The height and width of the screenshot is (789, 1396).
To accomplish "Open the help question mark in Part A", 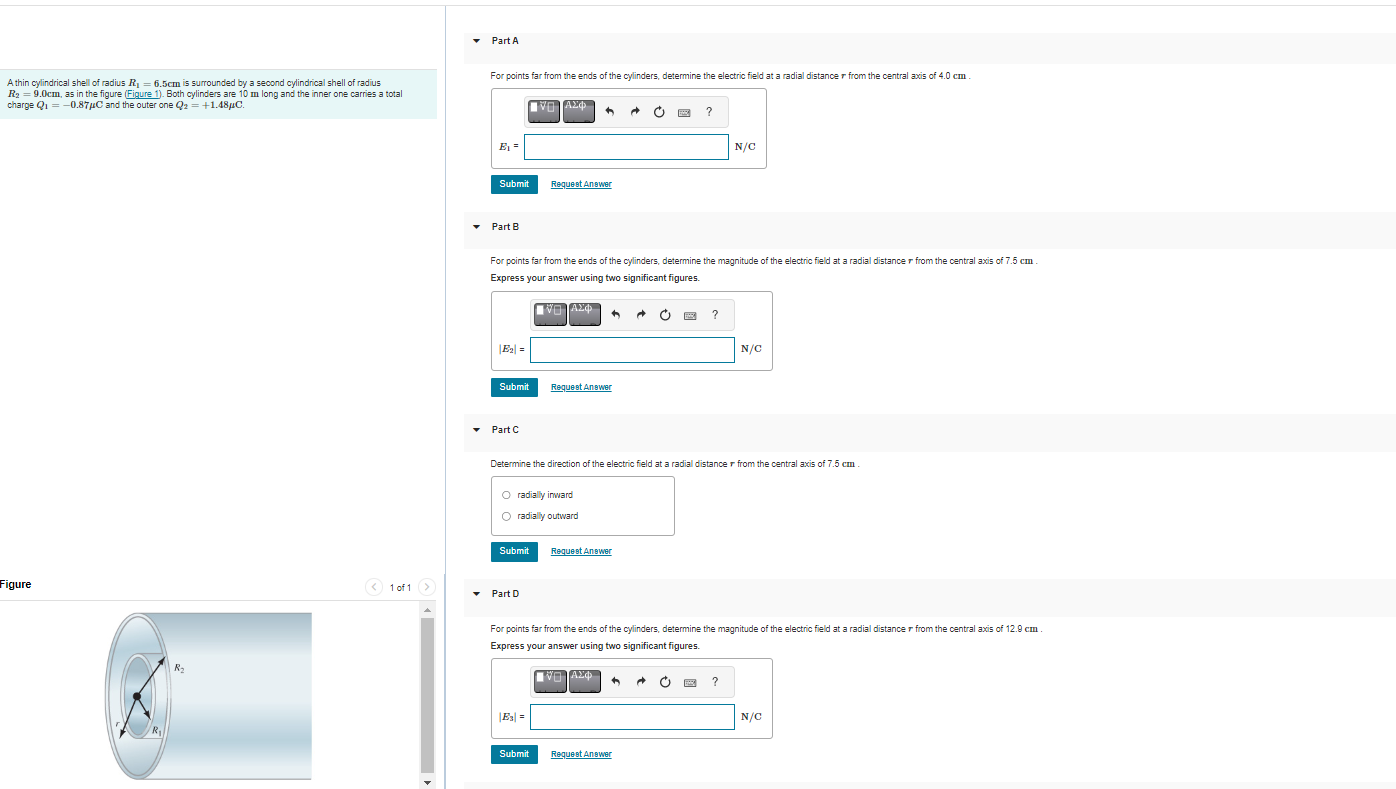I will pyautogui.click(x=709, y=111).
